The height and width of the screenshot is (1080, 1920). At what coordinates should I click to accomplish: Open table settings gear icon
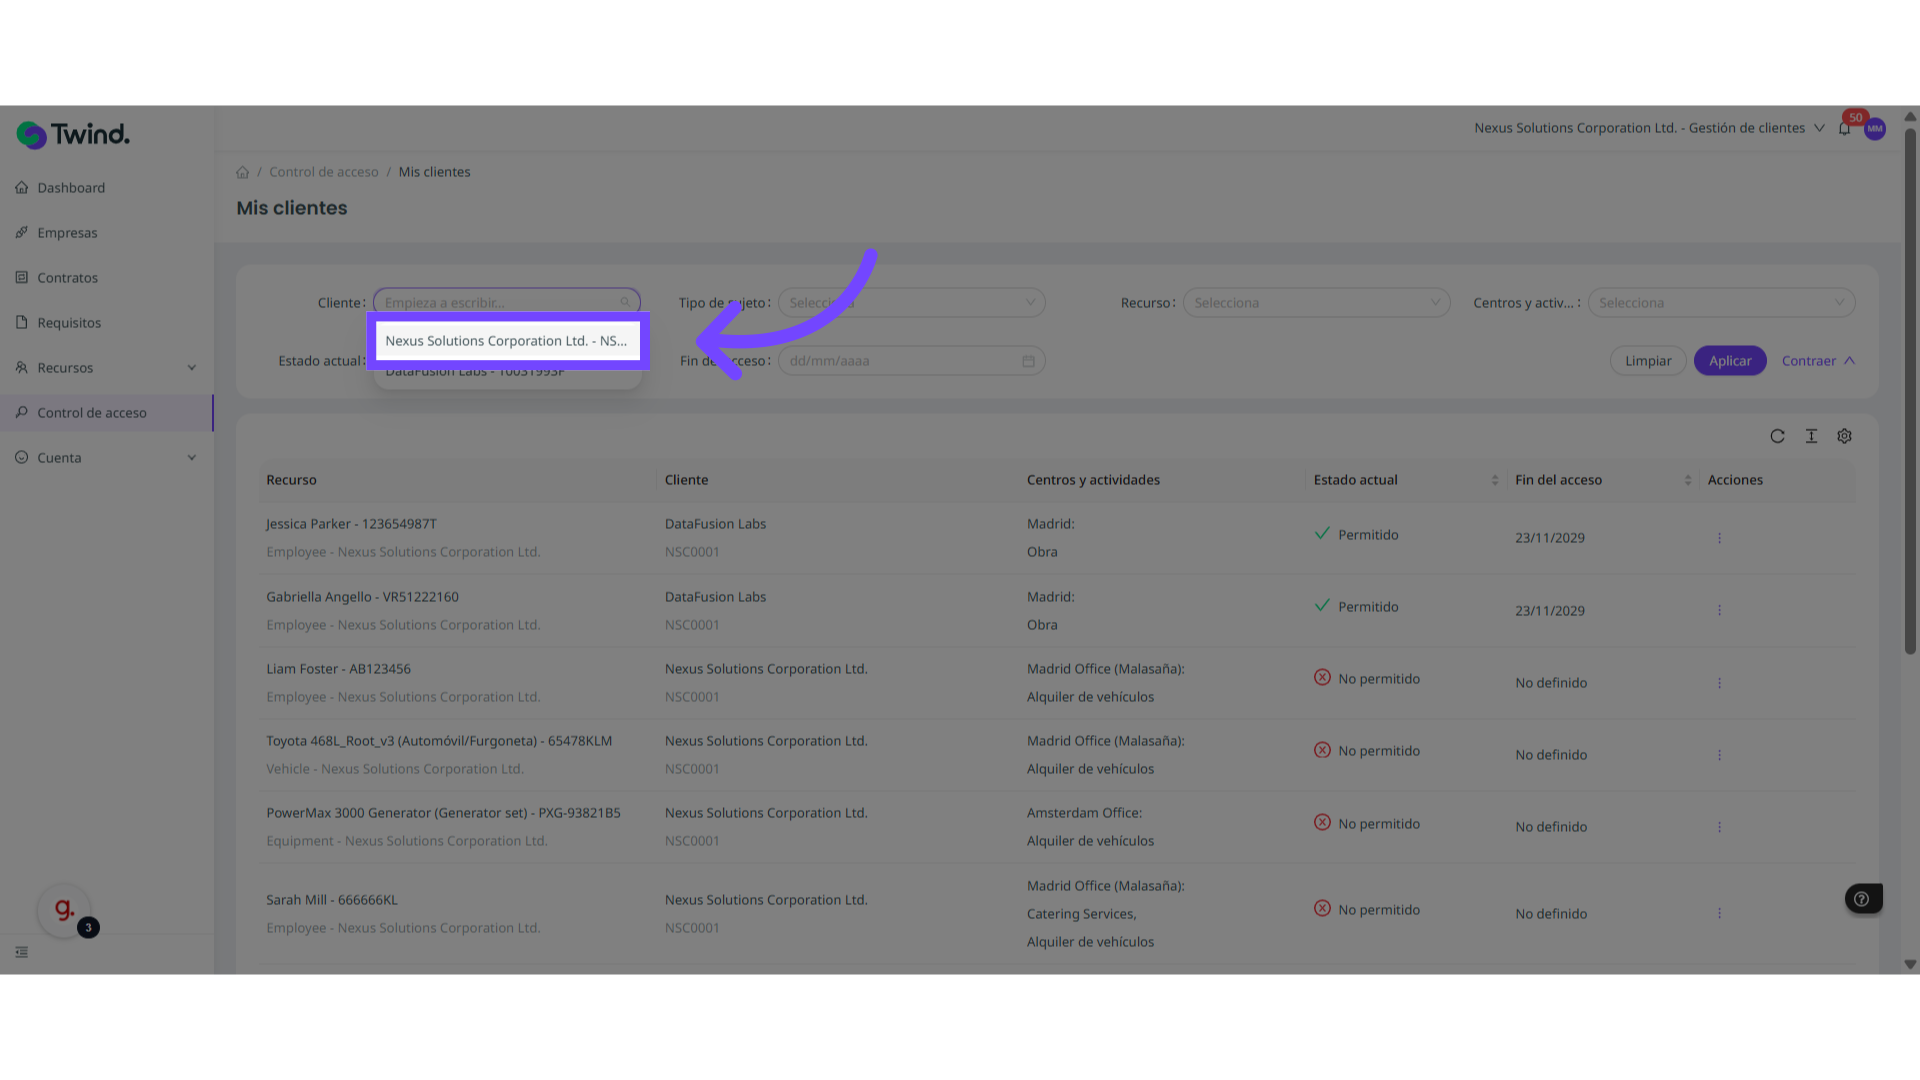[x=1844, y=436]
